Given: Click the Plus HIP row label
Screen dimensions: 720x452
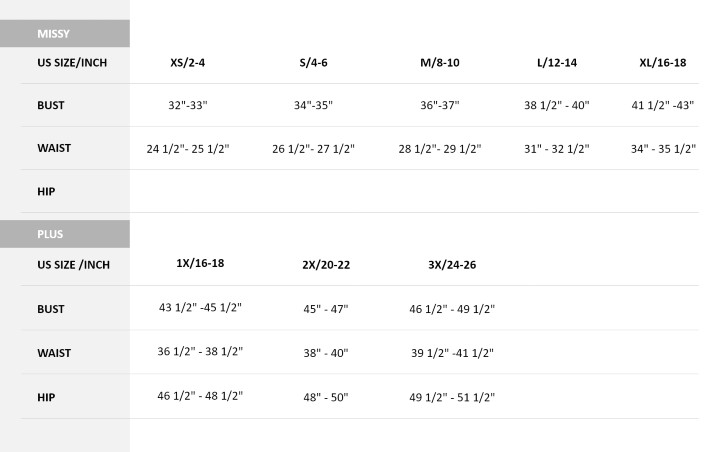Looking at the screenshot, I should pyautogui.click(x=46, y=397).
